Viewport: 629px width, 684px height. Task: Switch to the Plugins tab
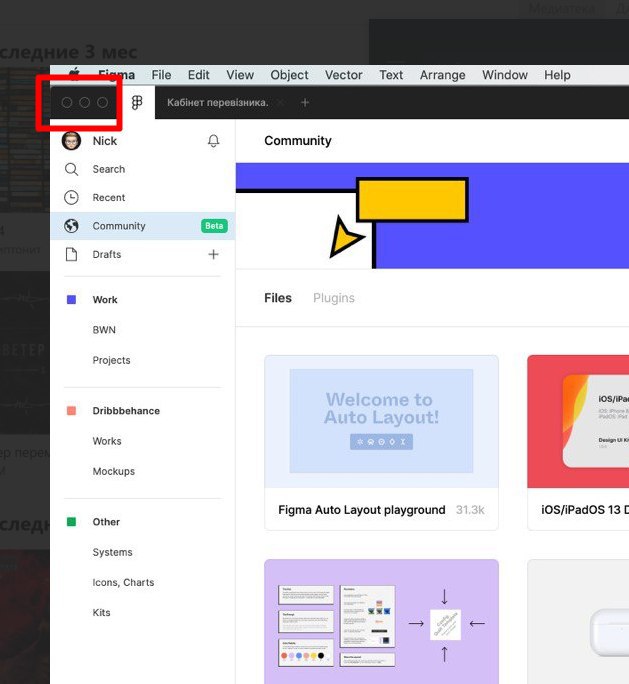click(334, 298)
